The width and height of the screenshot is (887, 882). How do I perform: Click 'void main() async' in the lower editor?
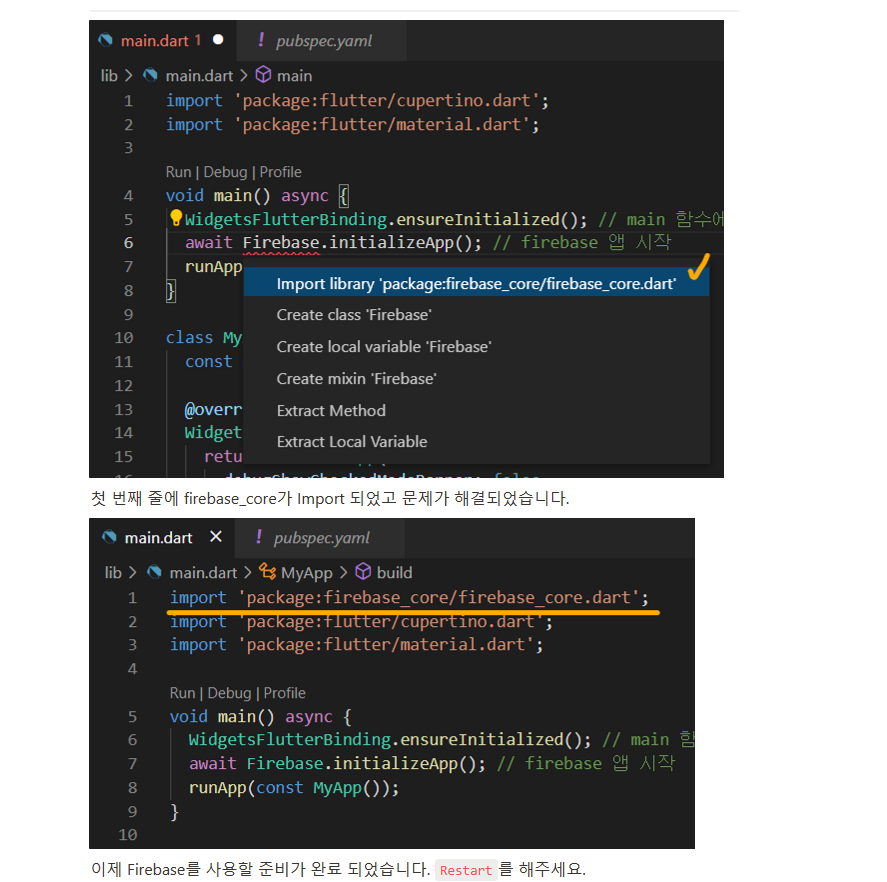(251, 716)
